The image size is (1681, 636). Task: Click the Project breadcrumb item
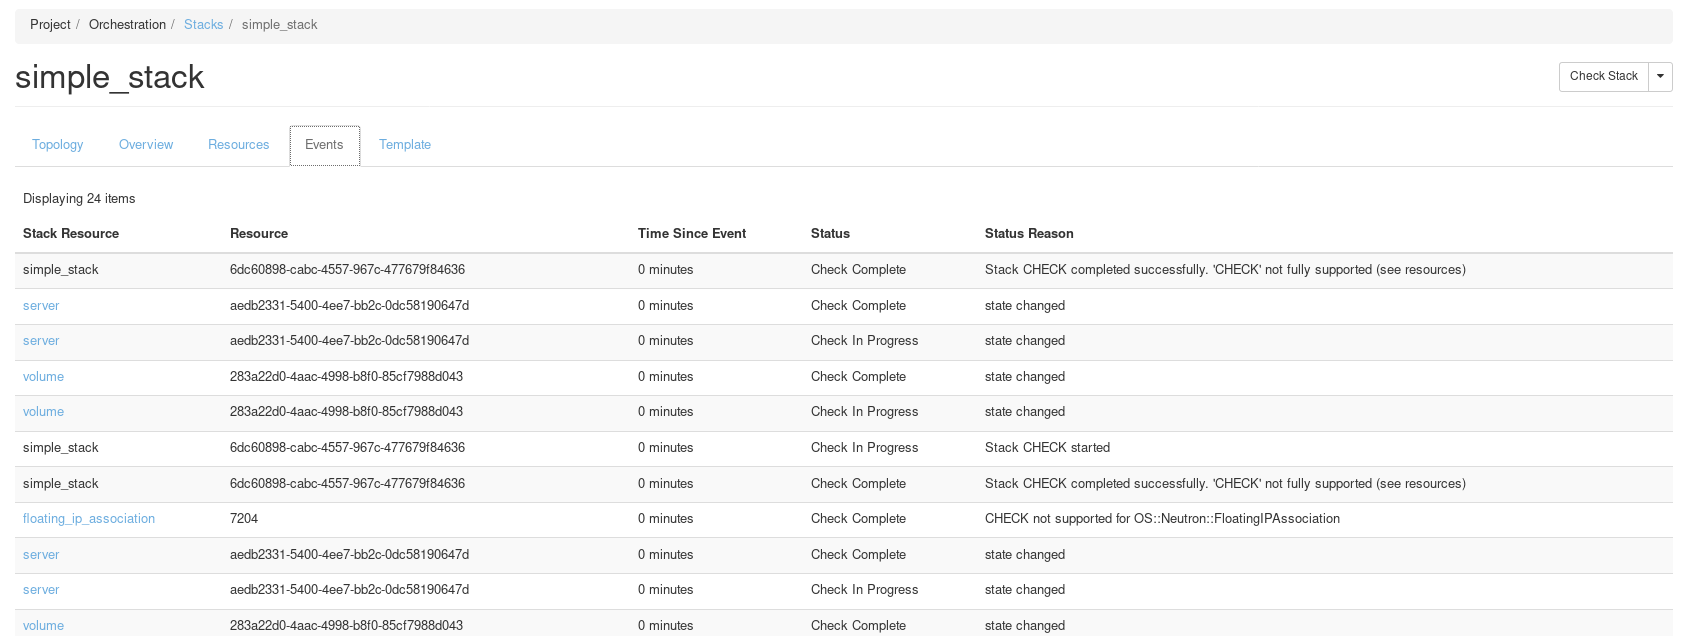(x=50, y=25)
